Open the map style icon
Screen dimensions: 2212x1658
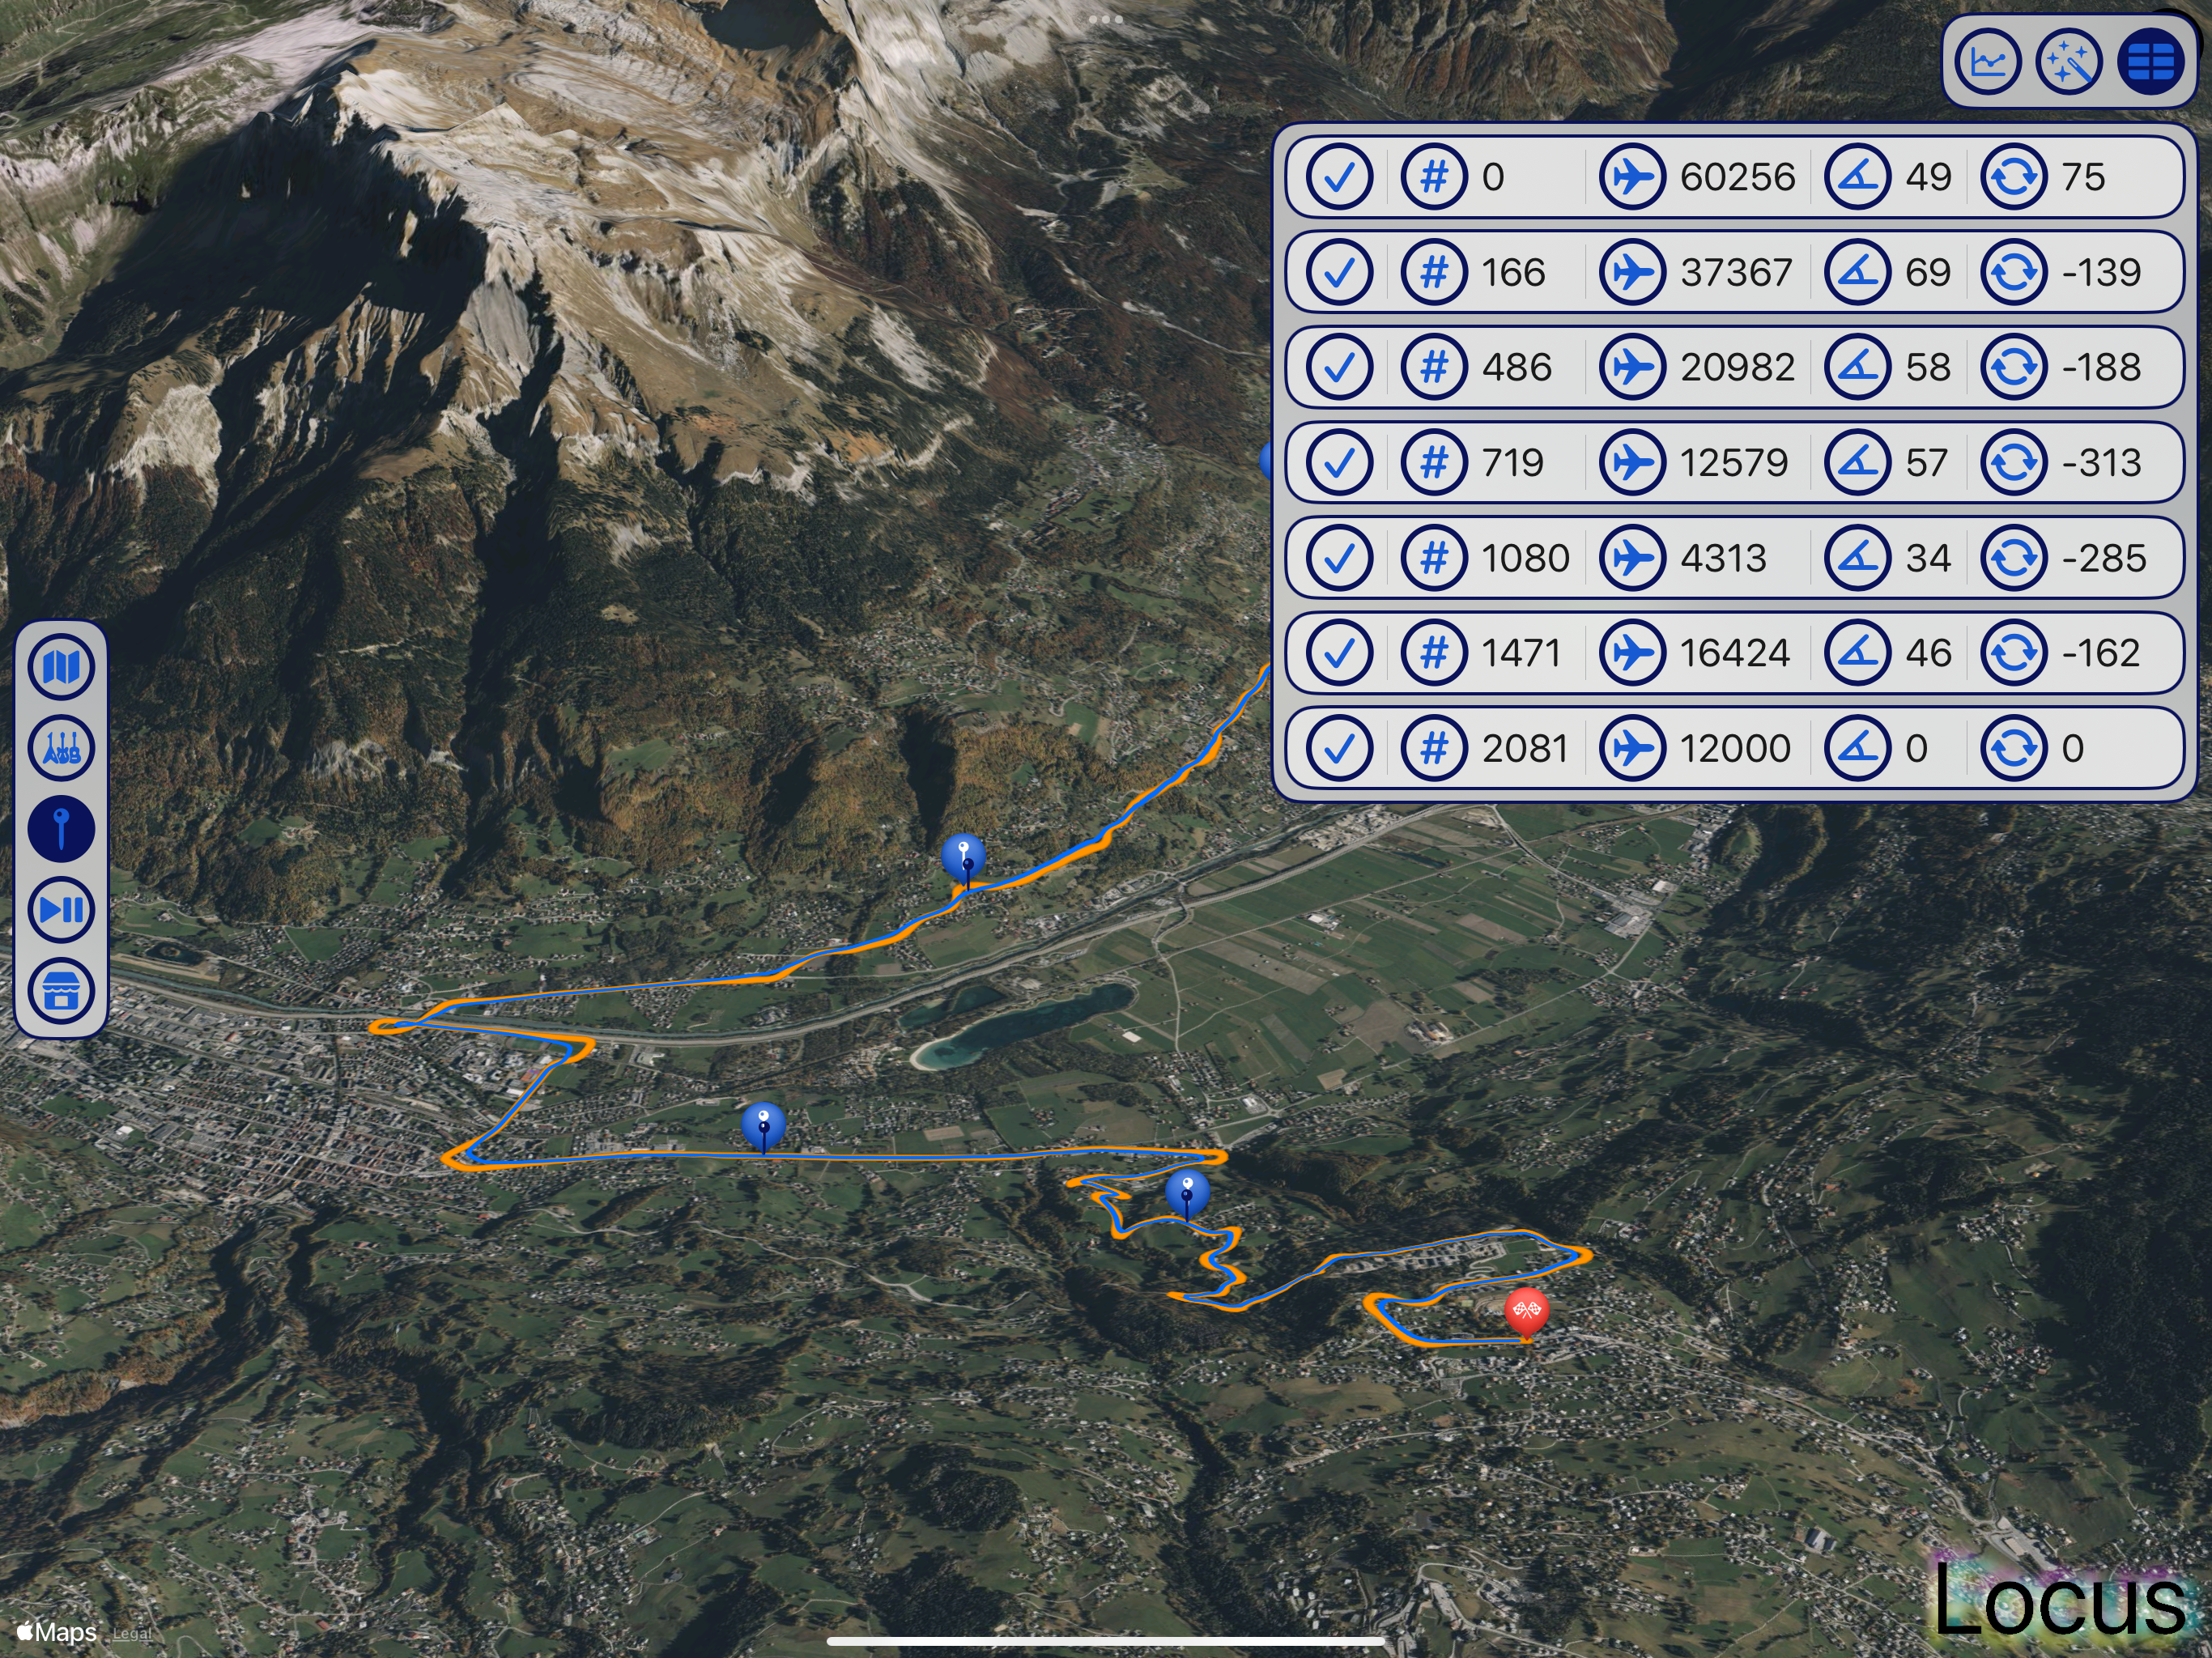pyautogui.click(x=61, y=667)
